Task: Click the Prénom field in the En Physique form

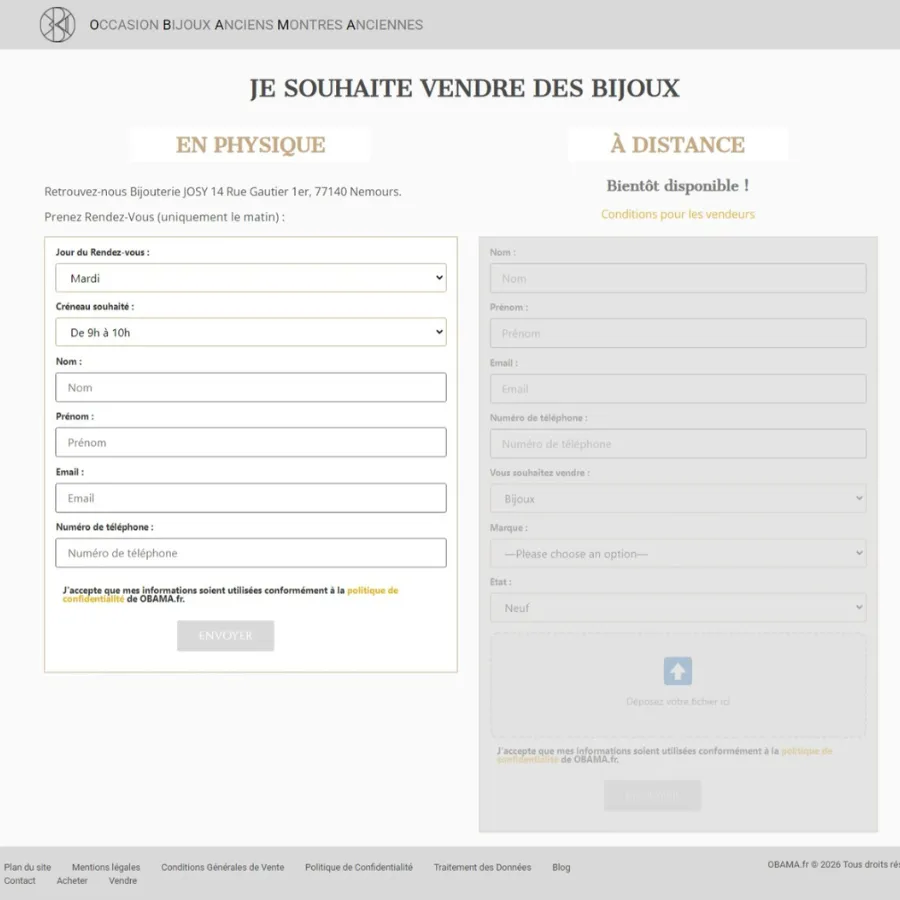Action: (250, 442)
